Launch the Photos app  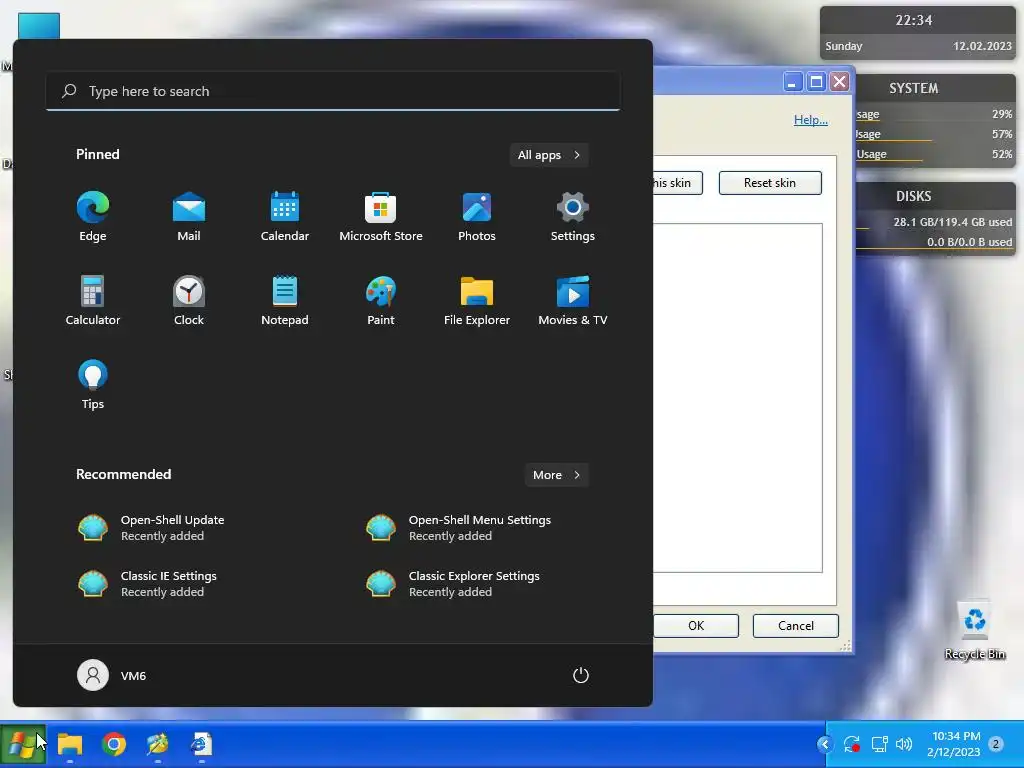tap(477, 216)
